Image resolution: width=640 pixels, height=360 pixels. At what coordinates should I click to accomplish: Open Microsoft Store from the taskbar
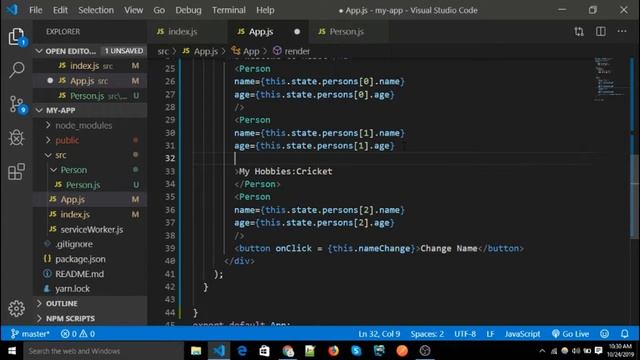pyautogui.click(x=264, y=351)
